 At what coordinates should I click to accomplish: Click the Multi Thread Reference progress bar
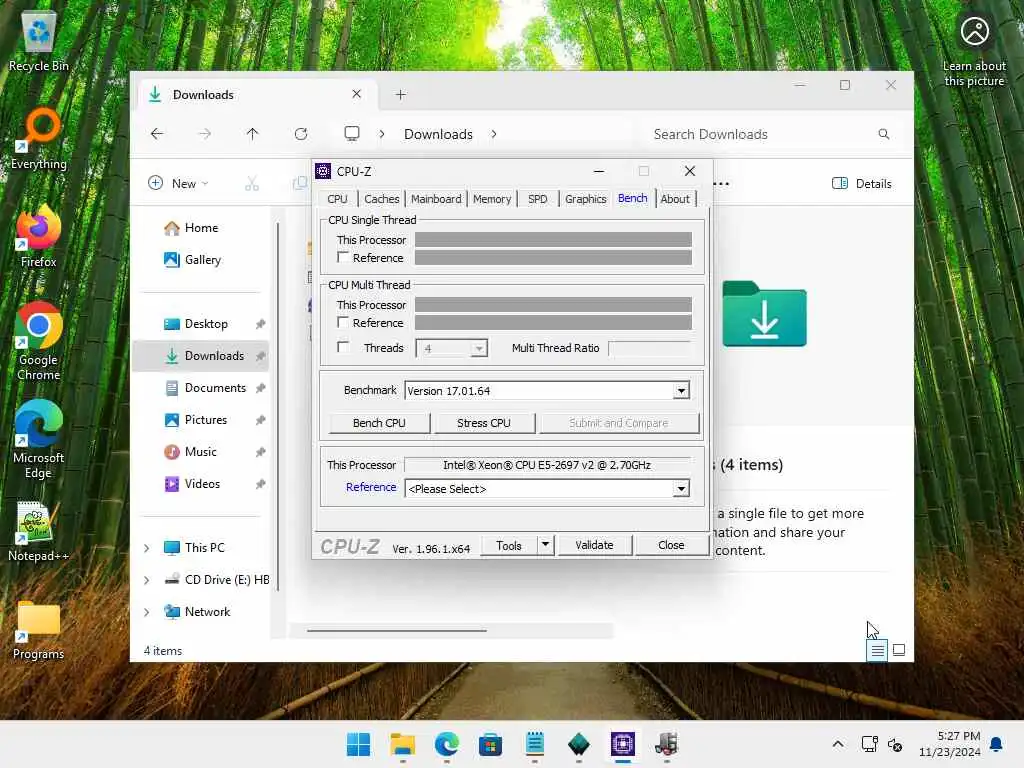click(x=553, y=323)
